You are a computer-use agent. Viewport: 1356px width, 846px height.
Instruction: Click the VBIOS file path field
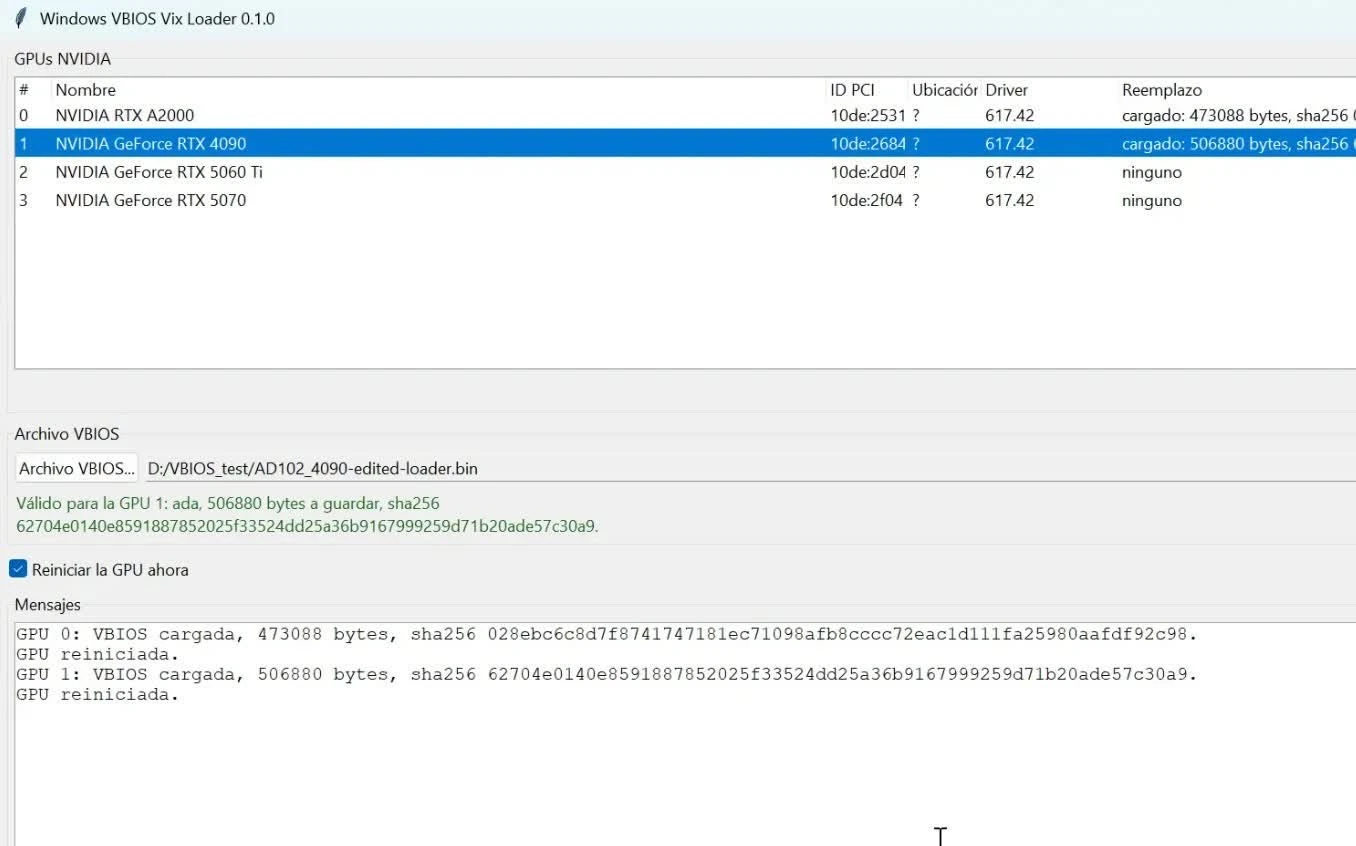click(750, 468)
